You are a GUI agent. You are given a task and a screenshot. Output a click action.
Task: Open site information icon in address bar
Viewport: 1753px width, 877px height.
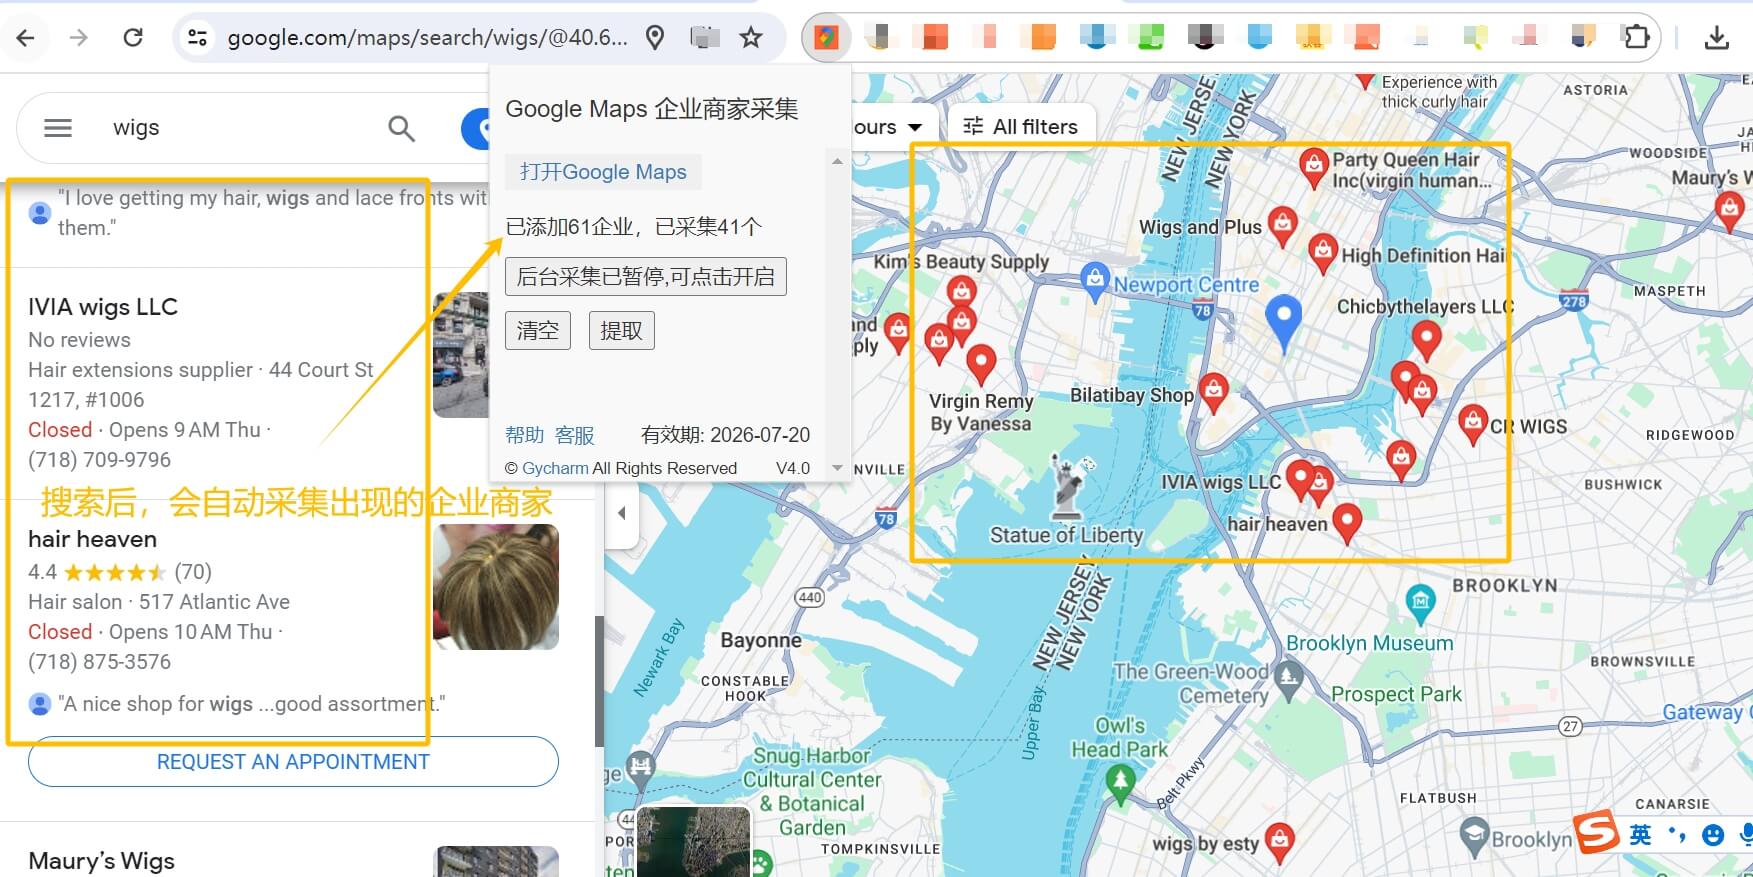[198, 38]
